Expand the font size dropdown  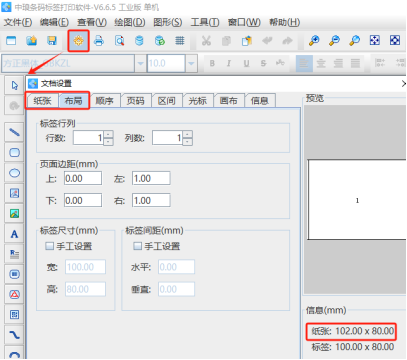coord(191,63)
